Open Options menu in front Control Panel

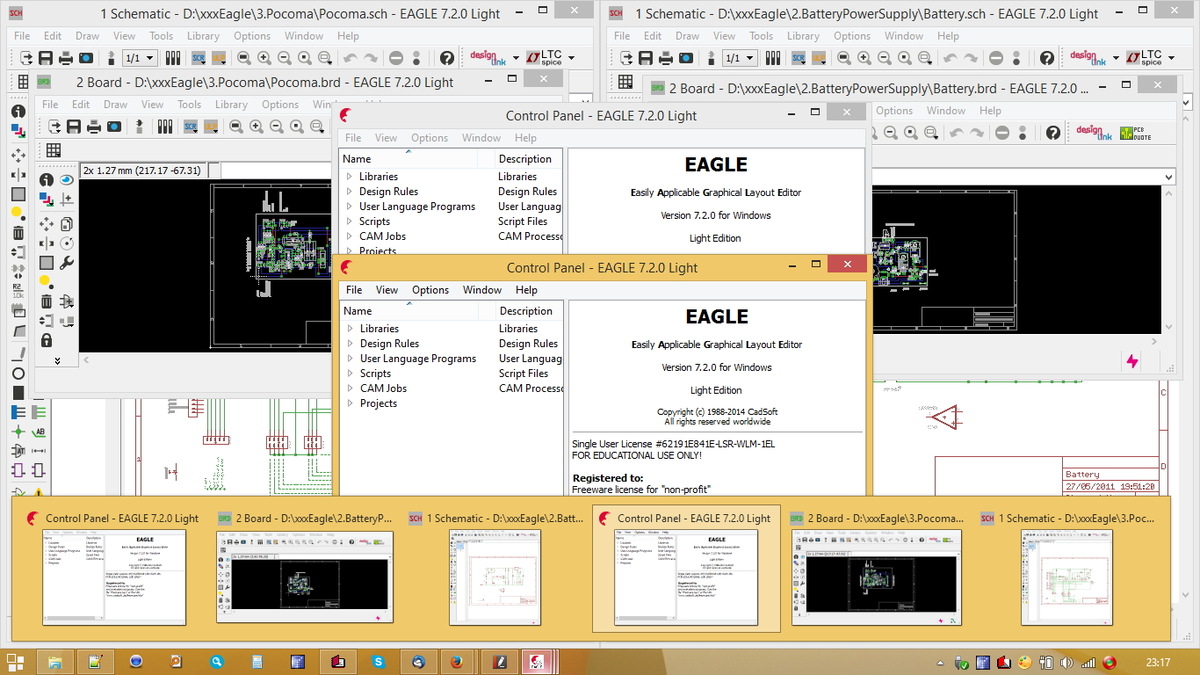pos(430,290)
